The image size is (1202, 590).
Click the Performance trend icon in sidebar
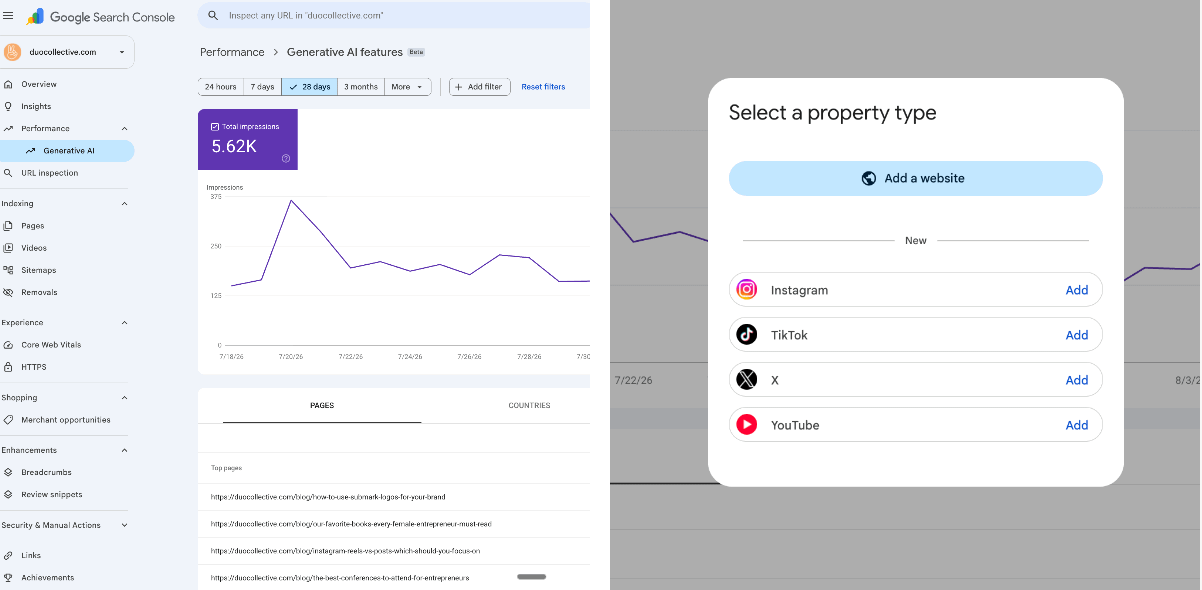click(8, 128)
